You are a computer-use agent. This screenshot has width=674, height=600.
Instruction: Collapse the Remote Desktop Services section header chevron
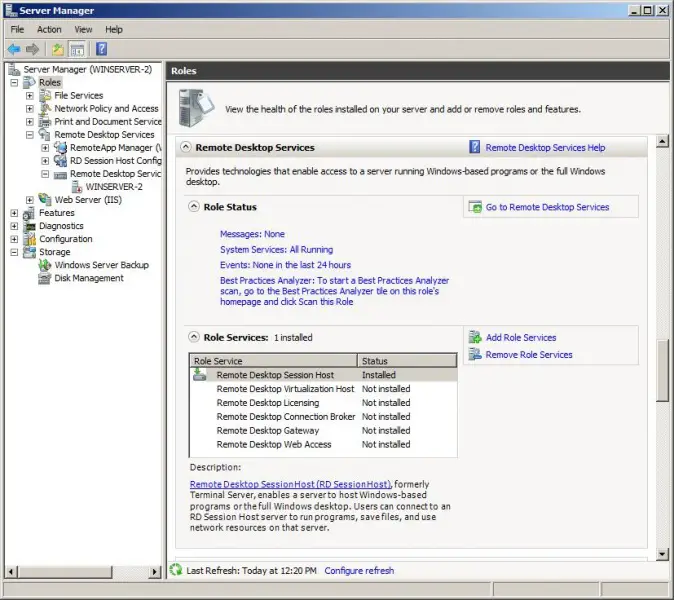click(x=186, y=147)
